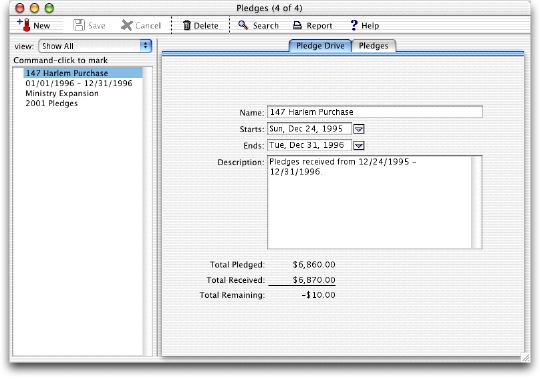540x379 pixels.
Task: Select the 01/01/1996 - 12/31/1996 pledge drive
Action: [x=79, y=83]
